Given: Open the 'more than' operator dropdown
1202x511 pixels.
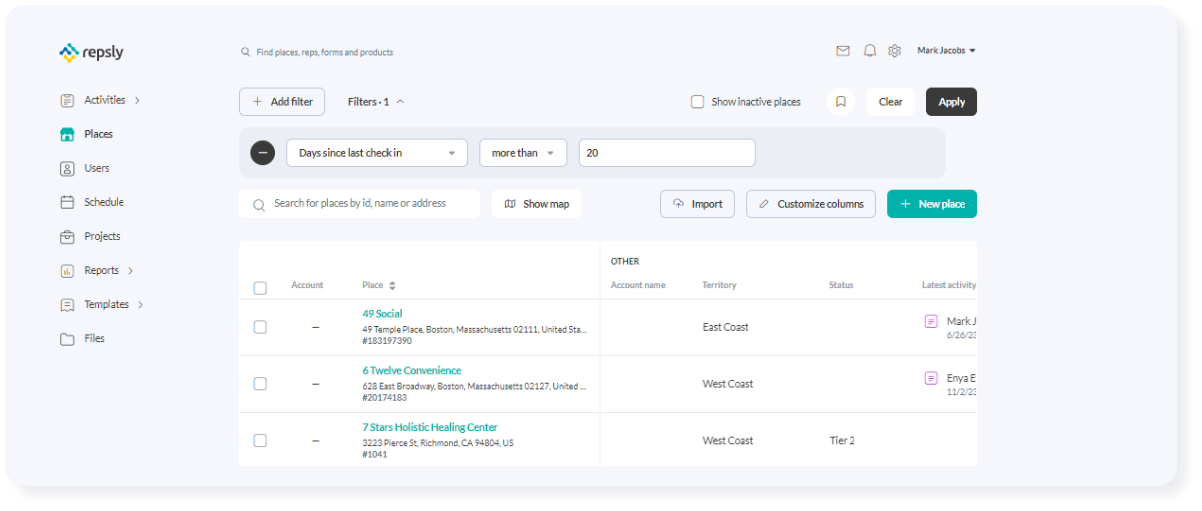Looking at the screenshot, I should (523, 153).
